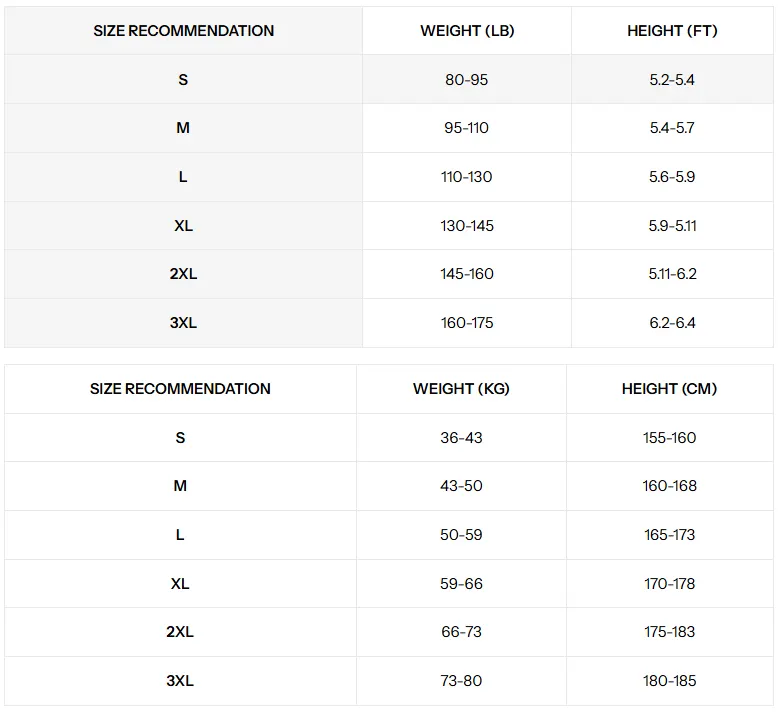Click the first SIZE RECOMMENDATION header
The width and height of the screenshot is (778, 715).
pos(184,31)
